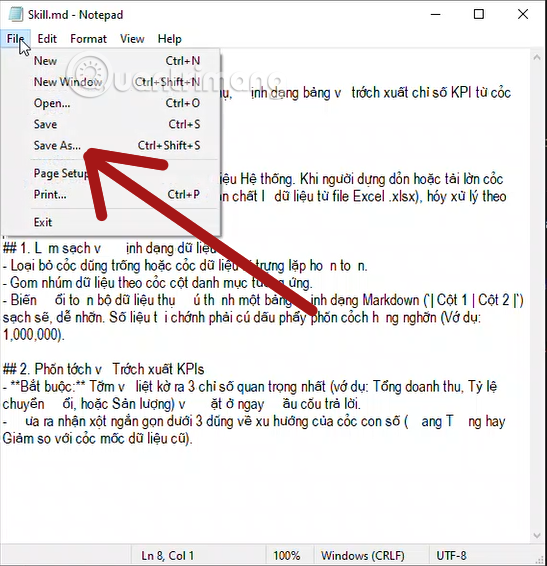Click the scrollbar down arrow

point(537,535)
